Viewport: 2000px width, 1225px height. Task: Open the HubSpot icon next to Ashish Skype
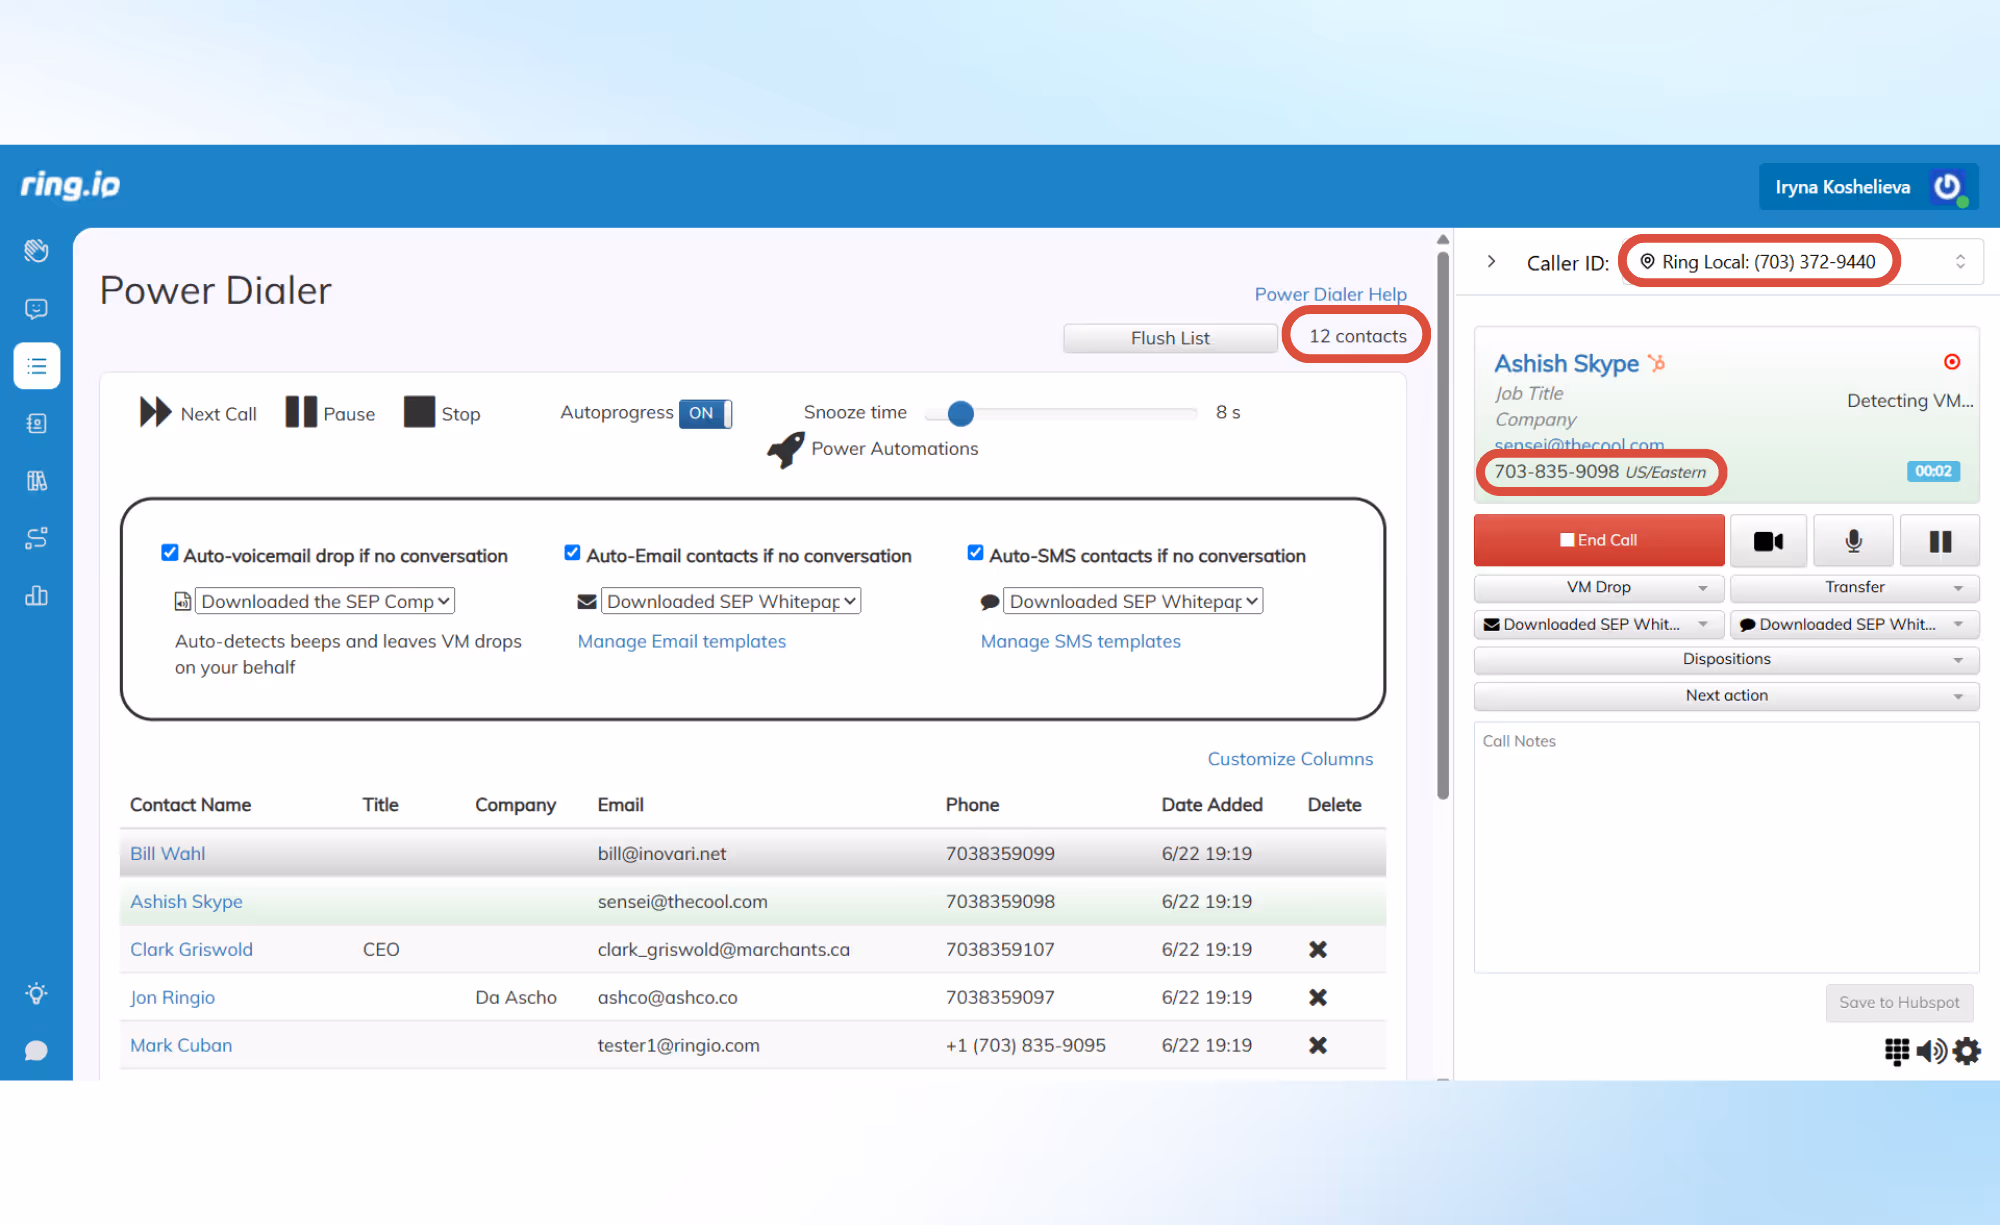coord(1657,363)
